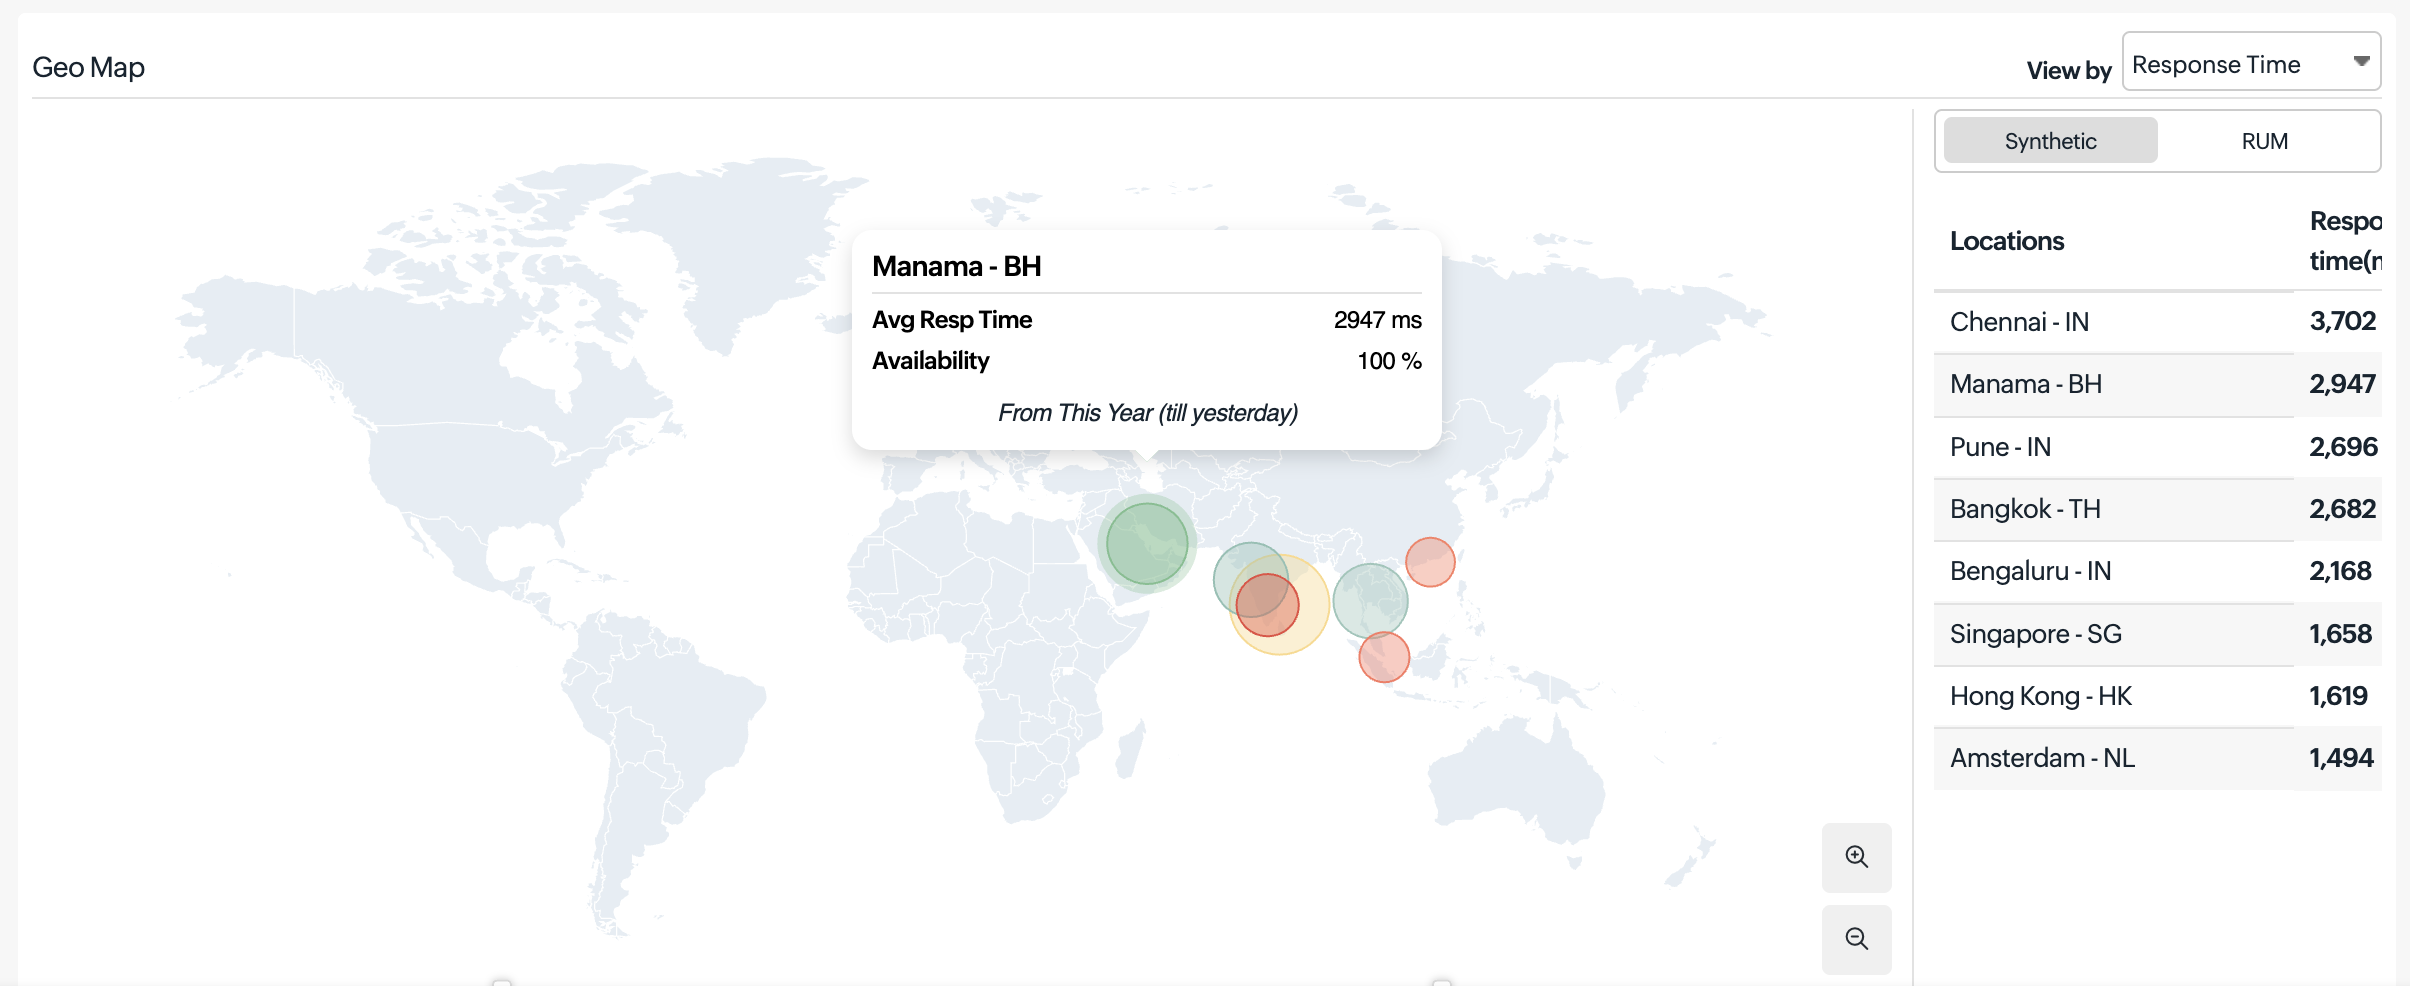Click Amsterdam - NL in locations list
The width and height of the screenshot is (2410, 986).
pyautogui.click(x=2042, y=758)
